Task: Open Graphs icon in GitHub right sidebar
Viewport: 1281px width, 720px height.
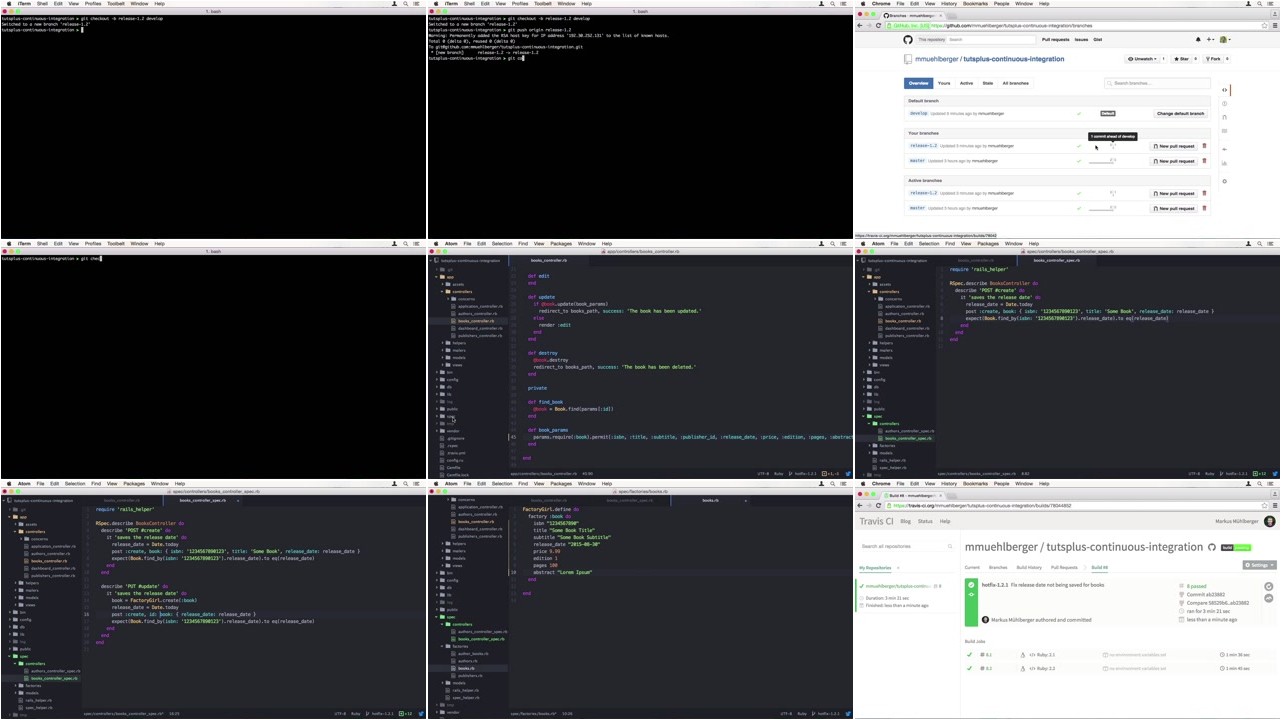Action: coord(1224,163)
